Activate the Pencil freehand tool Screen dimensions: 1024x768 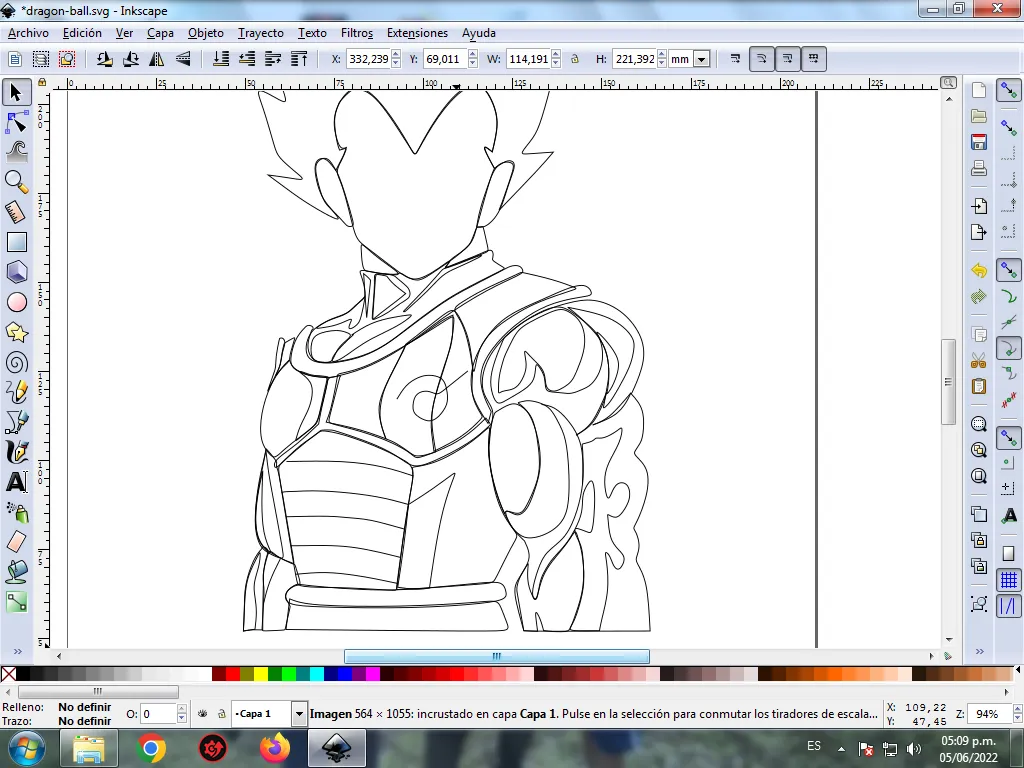click(16, 392)
